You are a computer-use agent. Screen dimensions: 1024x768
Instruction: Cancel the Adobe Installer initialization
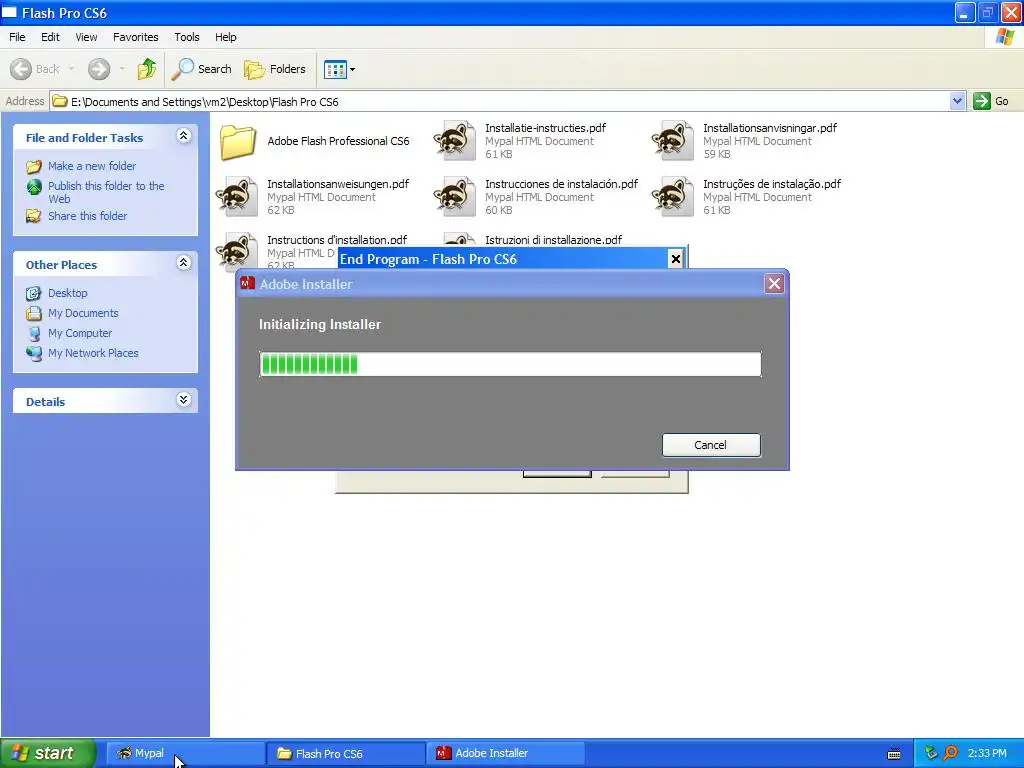[x=711, y=445]
